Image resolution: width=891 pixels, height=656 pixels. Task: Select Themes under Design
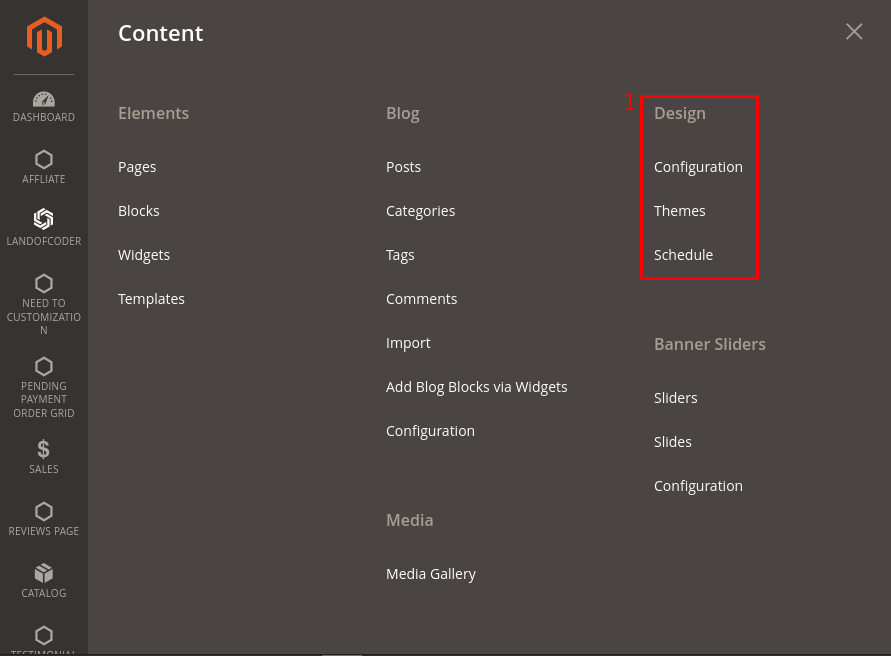pyautogui.click(x=680, y=211)
